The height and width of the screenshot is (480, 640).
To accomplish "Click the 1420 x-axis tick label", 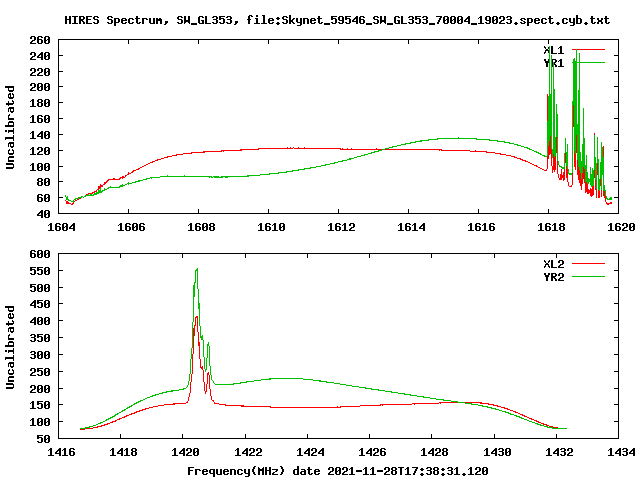I will (186, 452).
